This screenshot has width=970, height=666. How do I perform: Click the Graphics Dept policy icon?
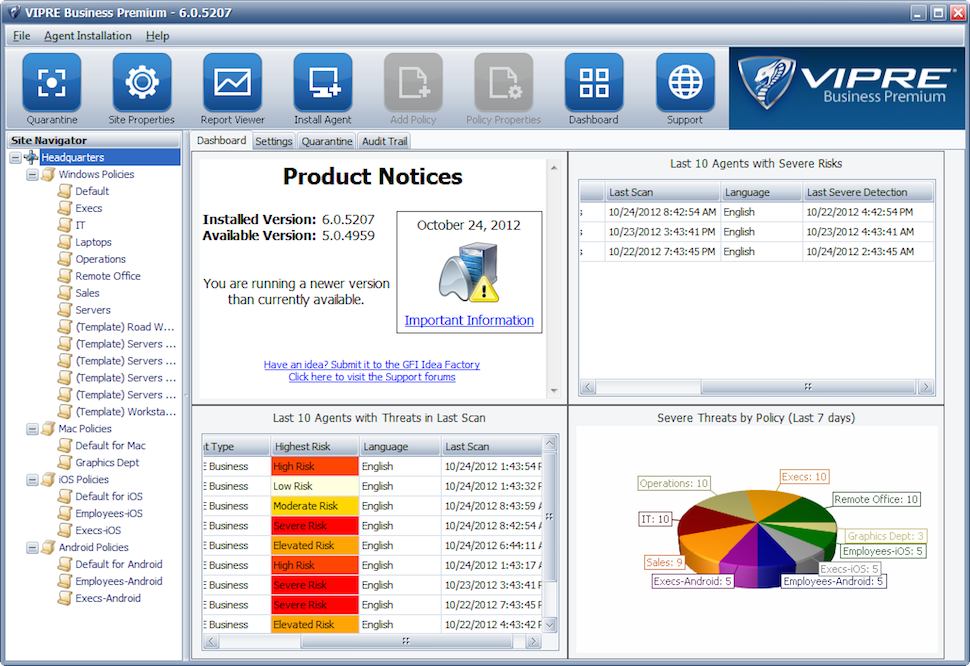coord(65,463)
